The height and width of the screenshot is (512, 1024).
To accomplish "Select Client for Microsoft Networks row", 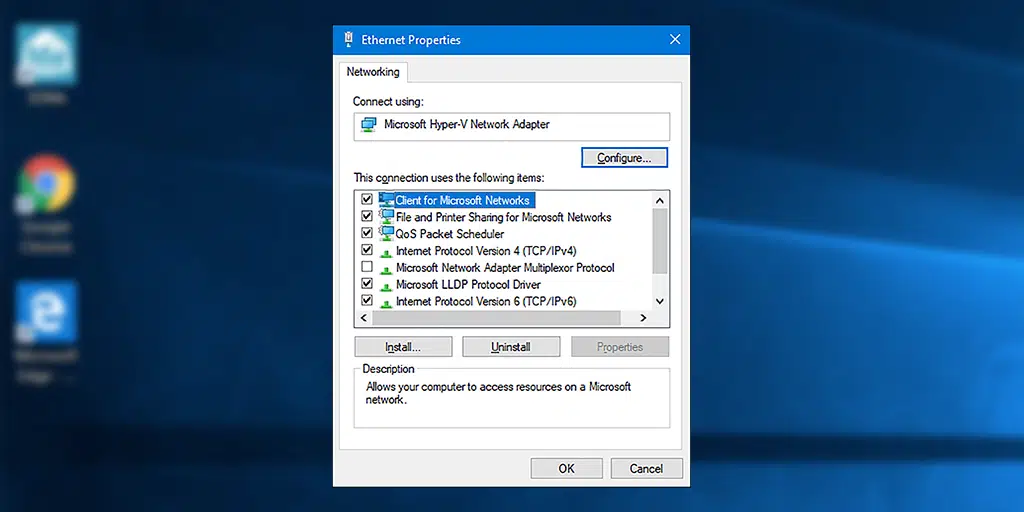I will (x=465, y=200).
